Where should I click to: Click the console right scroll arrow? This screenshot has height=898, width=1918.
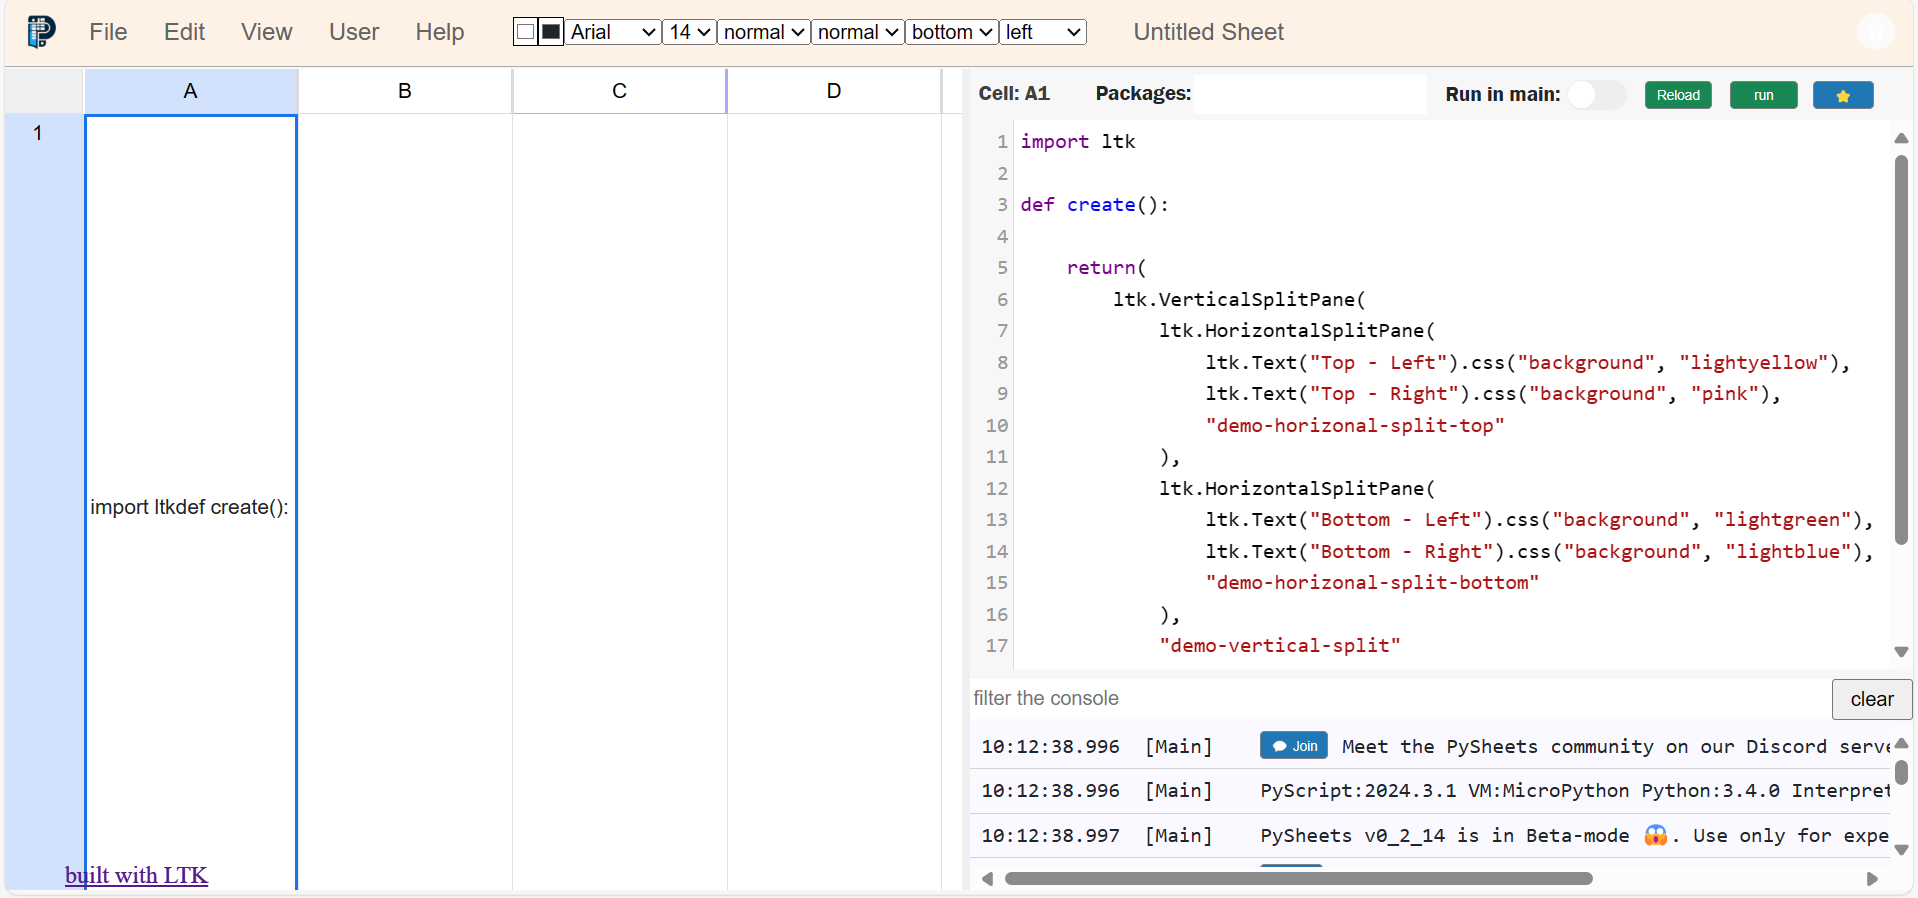point(1872,879)
